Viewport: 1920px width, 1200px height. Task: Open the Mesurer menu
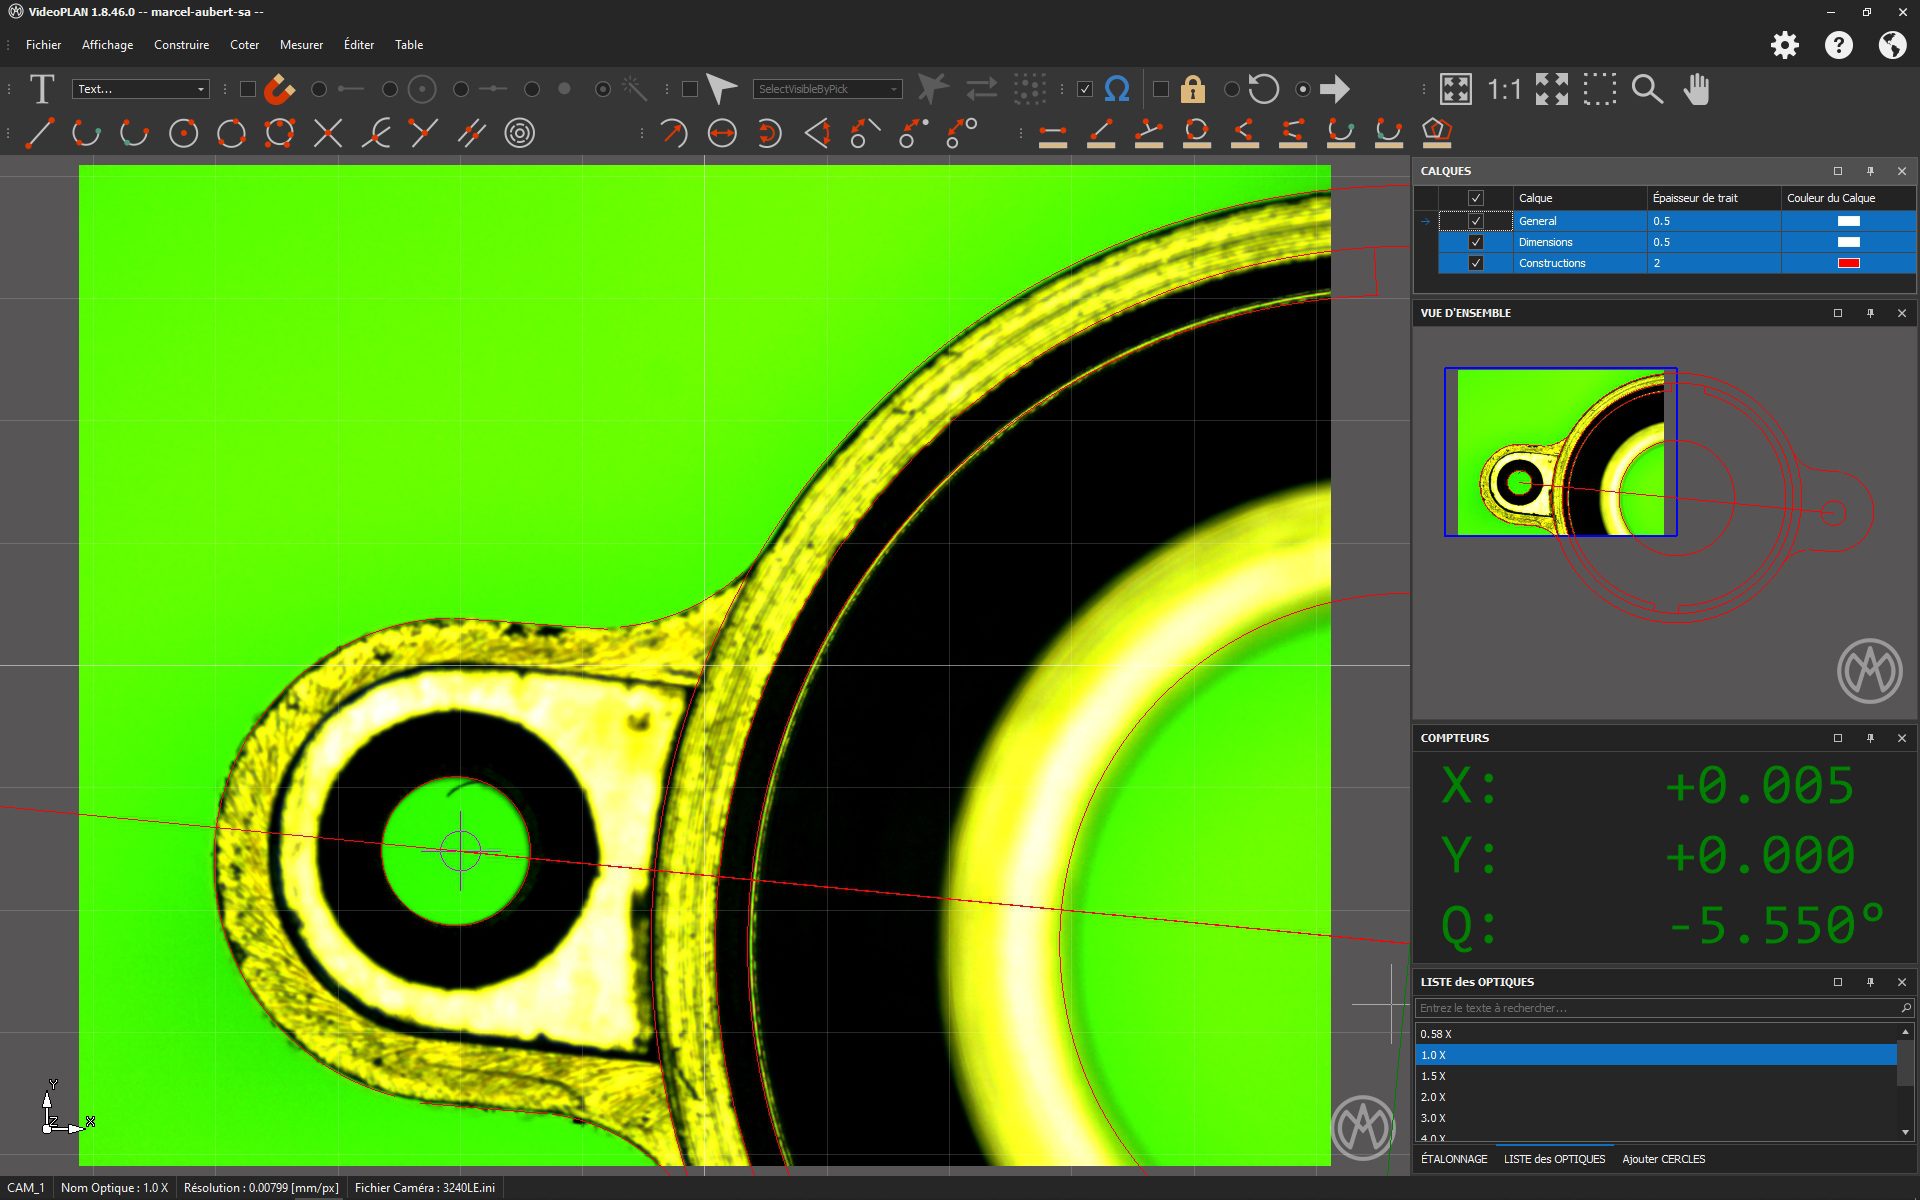[x=301, y=45]
